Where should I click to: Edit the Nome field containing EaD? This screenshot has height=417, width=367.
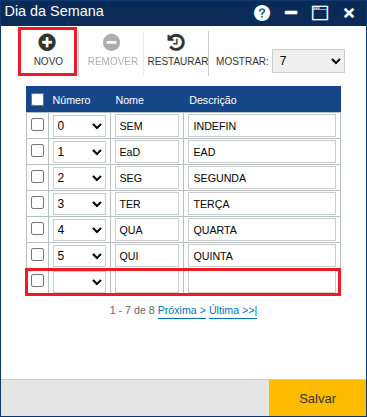[x=147, y=152]
